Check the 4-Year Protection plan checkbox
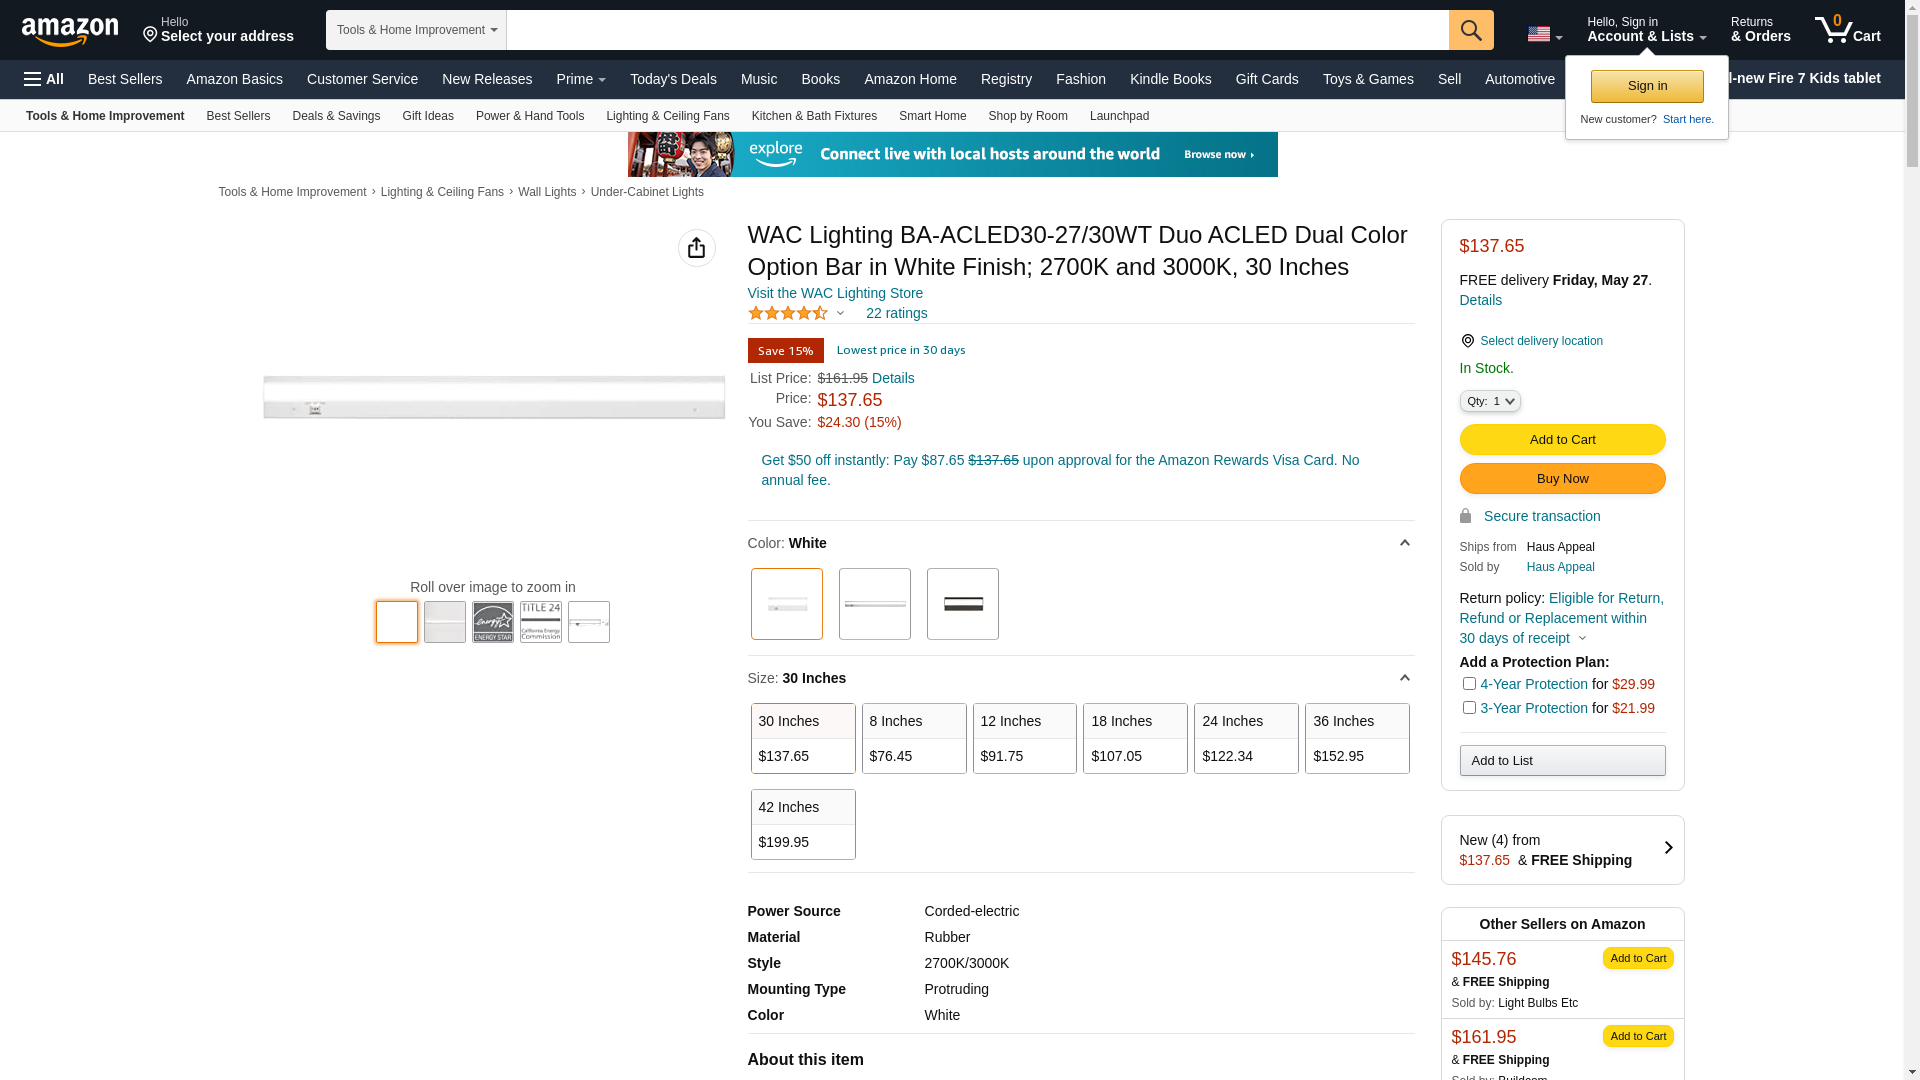The image size is (1920, 1080). point(1469,684)
